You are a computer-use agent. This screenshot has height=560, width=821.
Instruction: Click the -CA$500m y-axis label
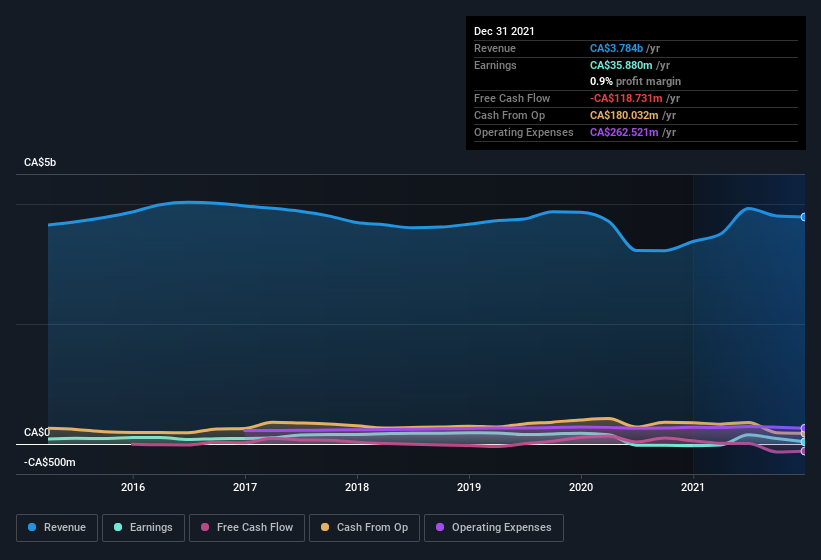(50, 463)
